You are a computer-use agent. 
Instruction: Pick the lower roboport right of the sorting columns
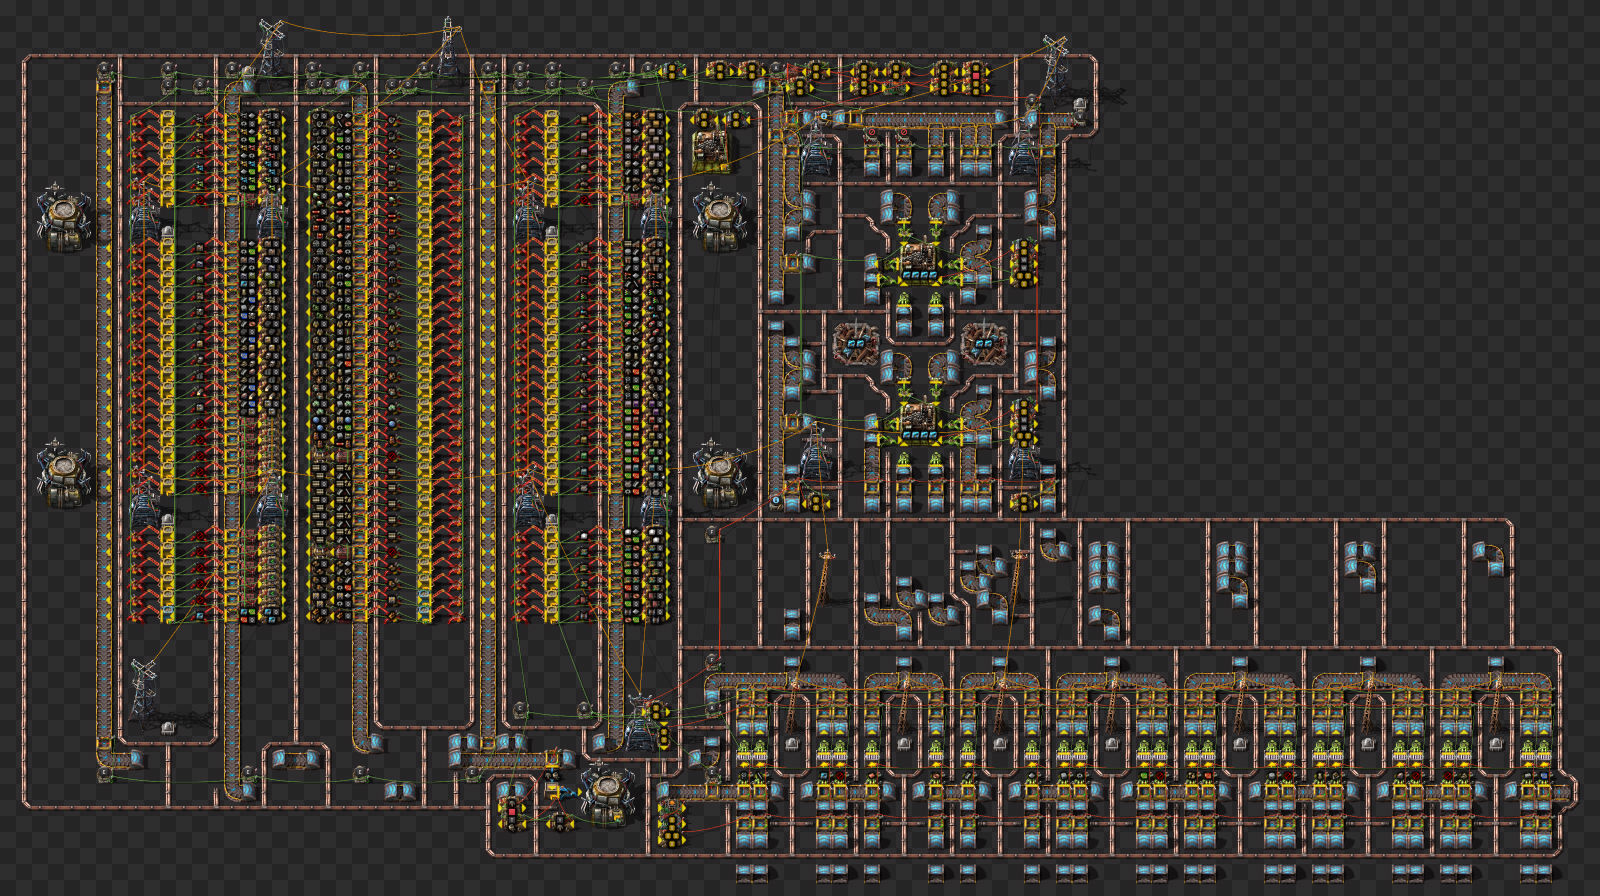pos(718,474)
